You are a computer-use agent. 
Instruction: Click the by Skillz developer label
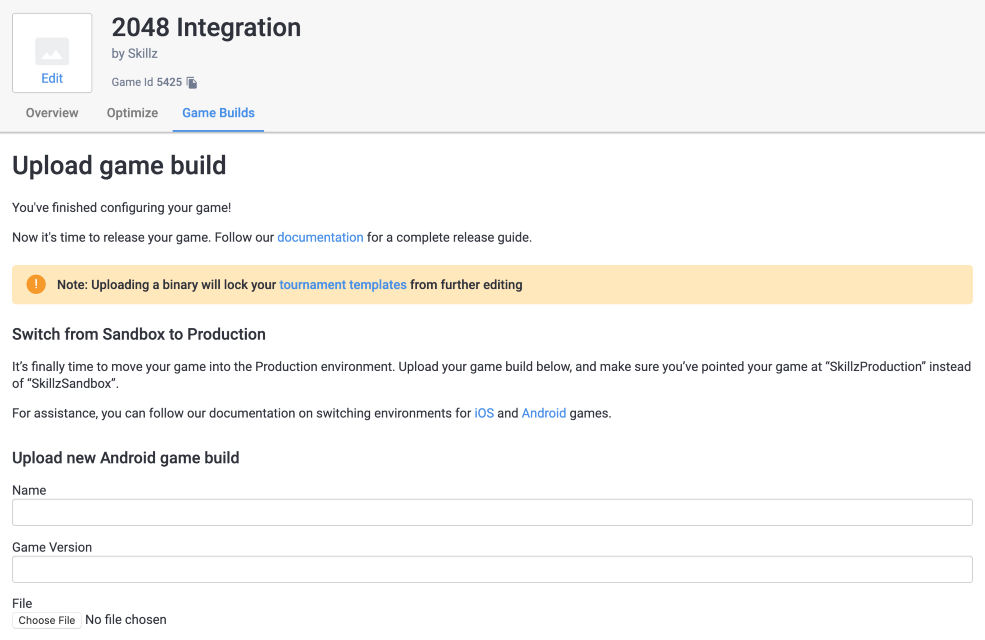point(134,54)
